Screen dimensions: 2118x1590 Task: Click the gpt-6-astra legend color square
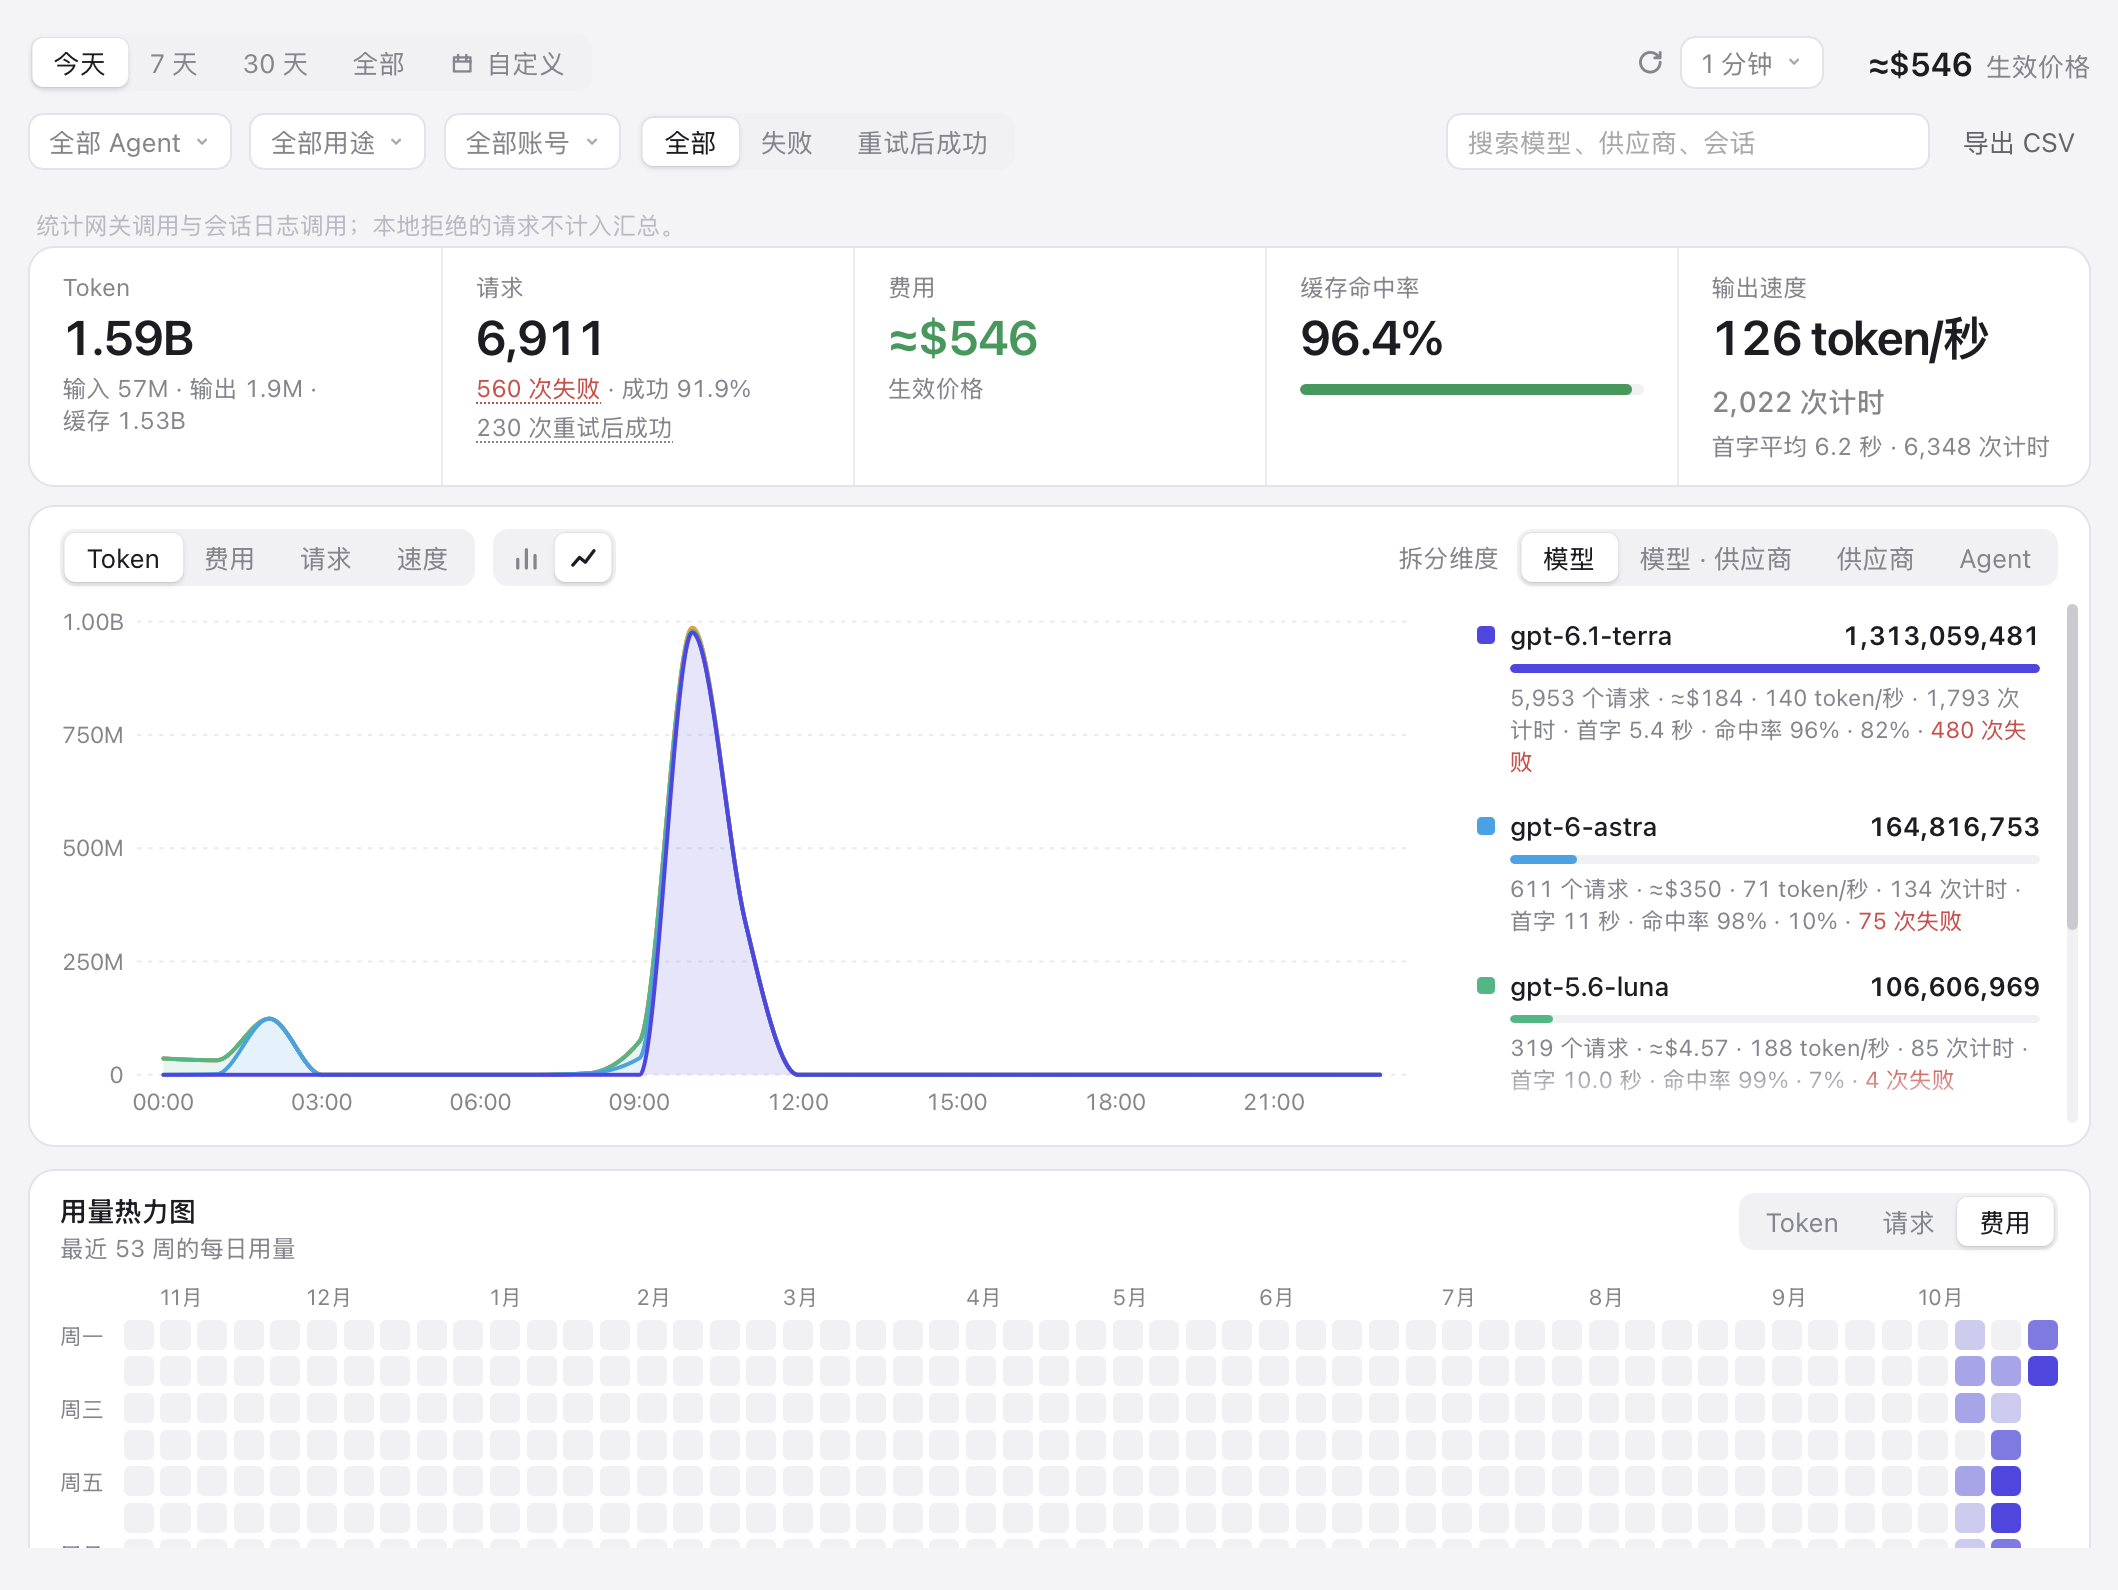point(1486,826)
